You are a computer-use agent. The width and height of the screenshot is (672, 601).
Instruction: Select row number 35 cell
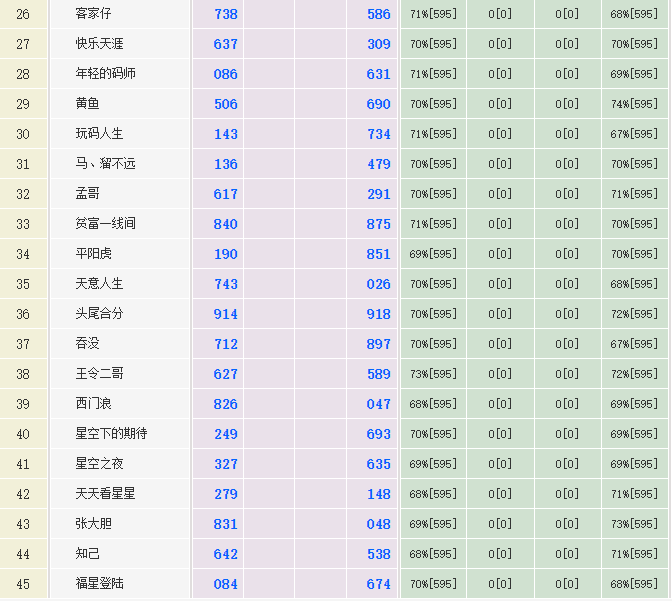click(x=23, y=284)
